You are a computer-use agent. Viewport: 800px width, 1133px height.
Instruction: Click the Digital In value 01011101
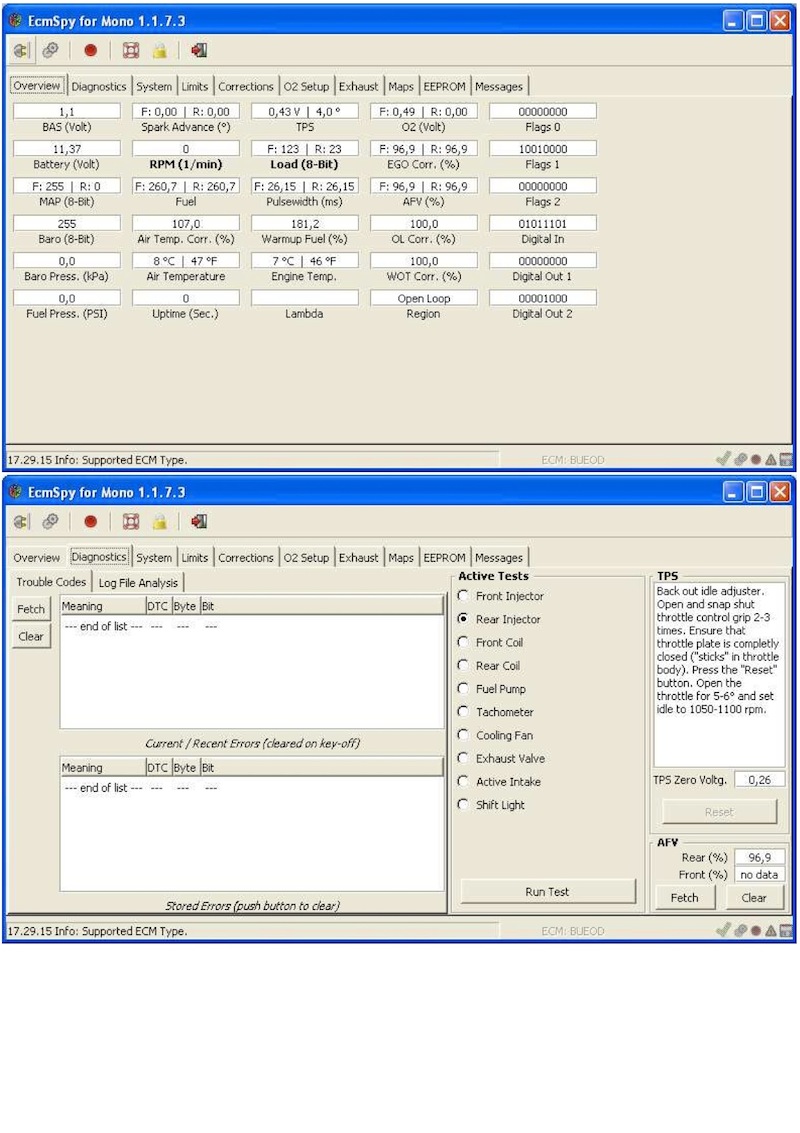[543, 224]
